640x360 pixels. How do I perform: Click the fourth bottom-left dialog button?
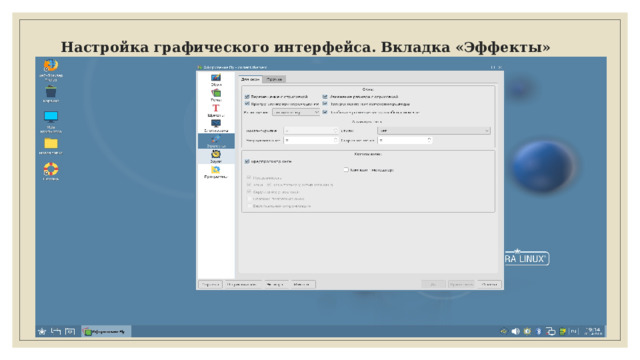[302, 284]
